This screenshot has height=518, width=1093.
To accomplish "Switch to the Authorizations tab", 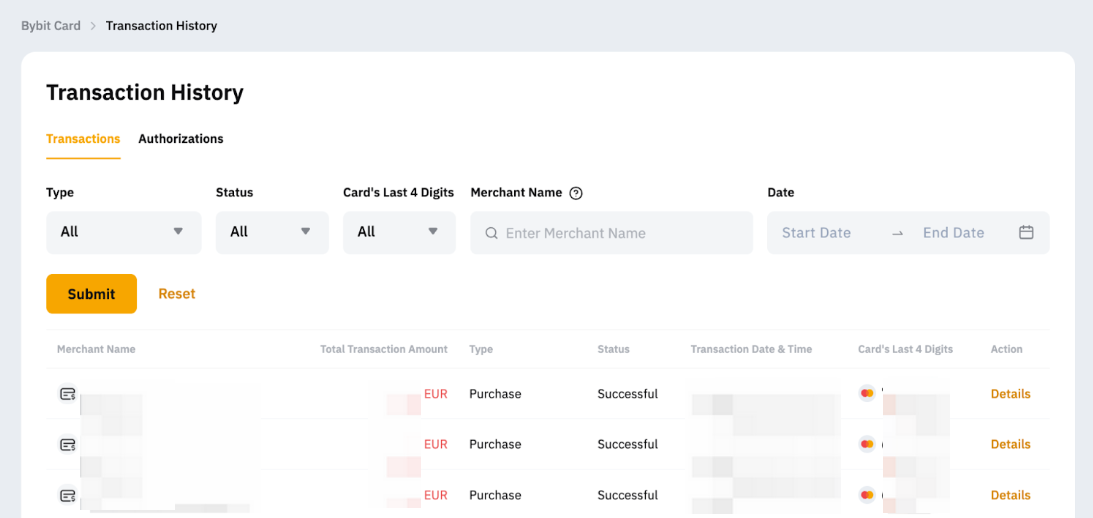I will tap(181, 139).
